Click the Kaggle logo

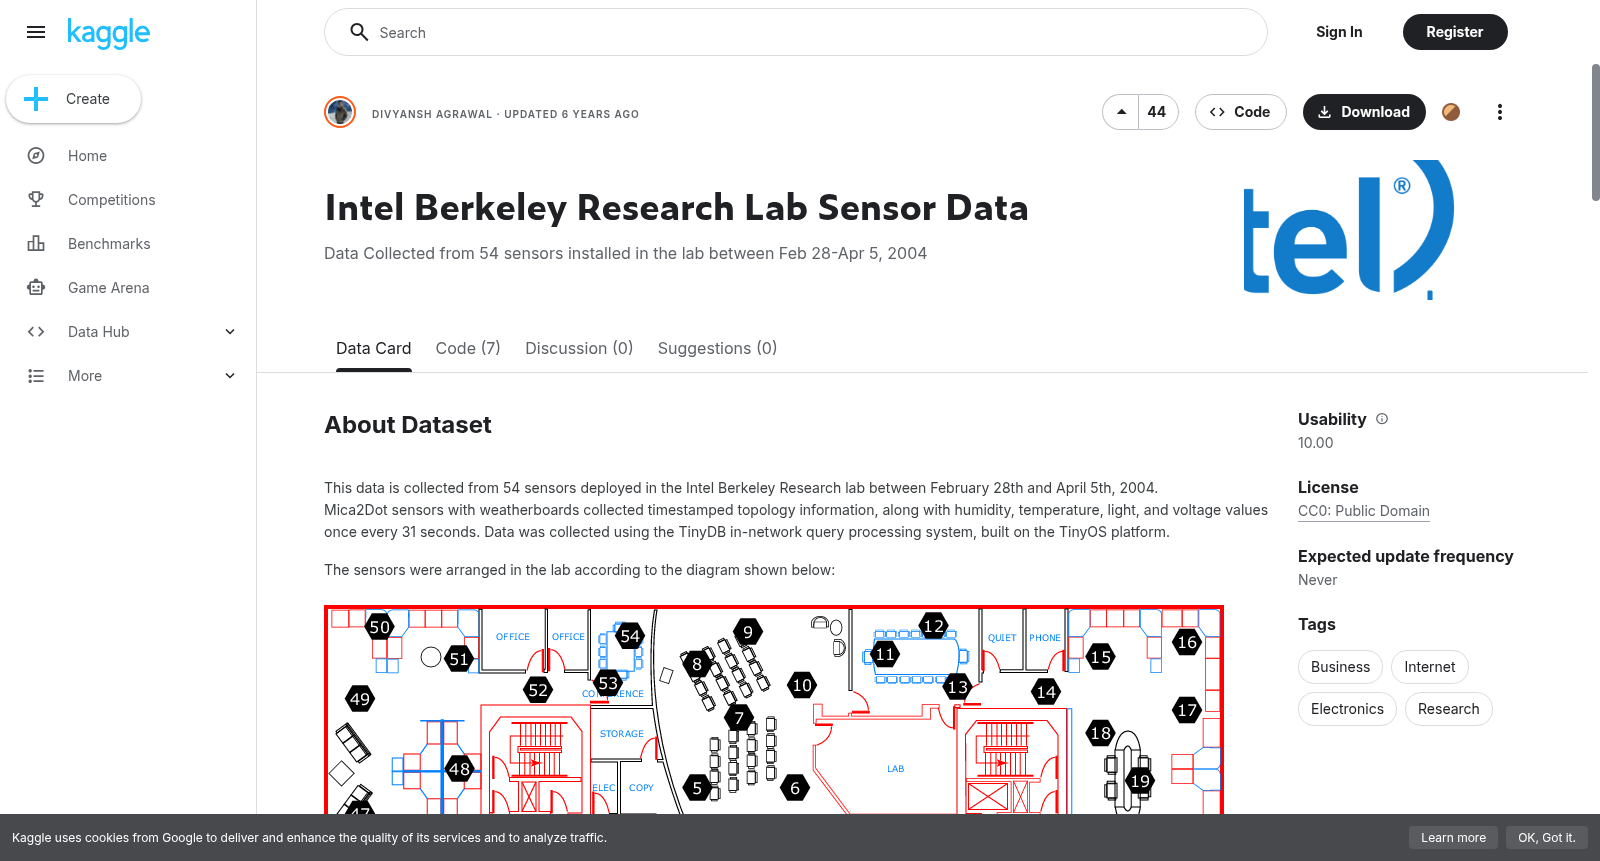coord(108,33)
